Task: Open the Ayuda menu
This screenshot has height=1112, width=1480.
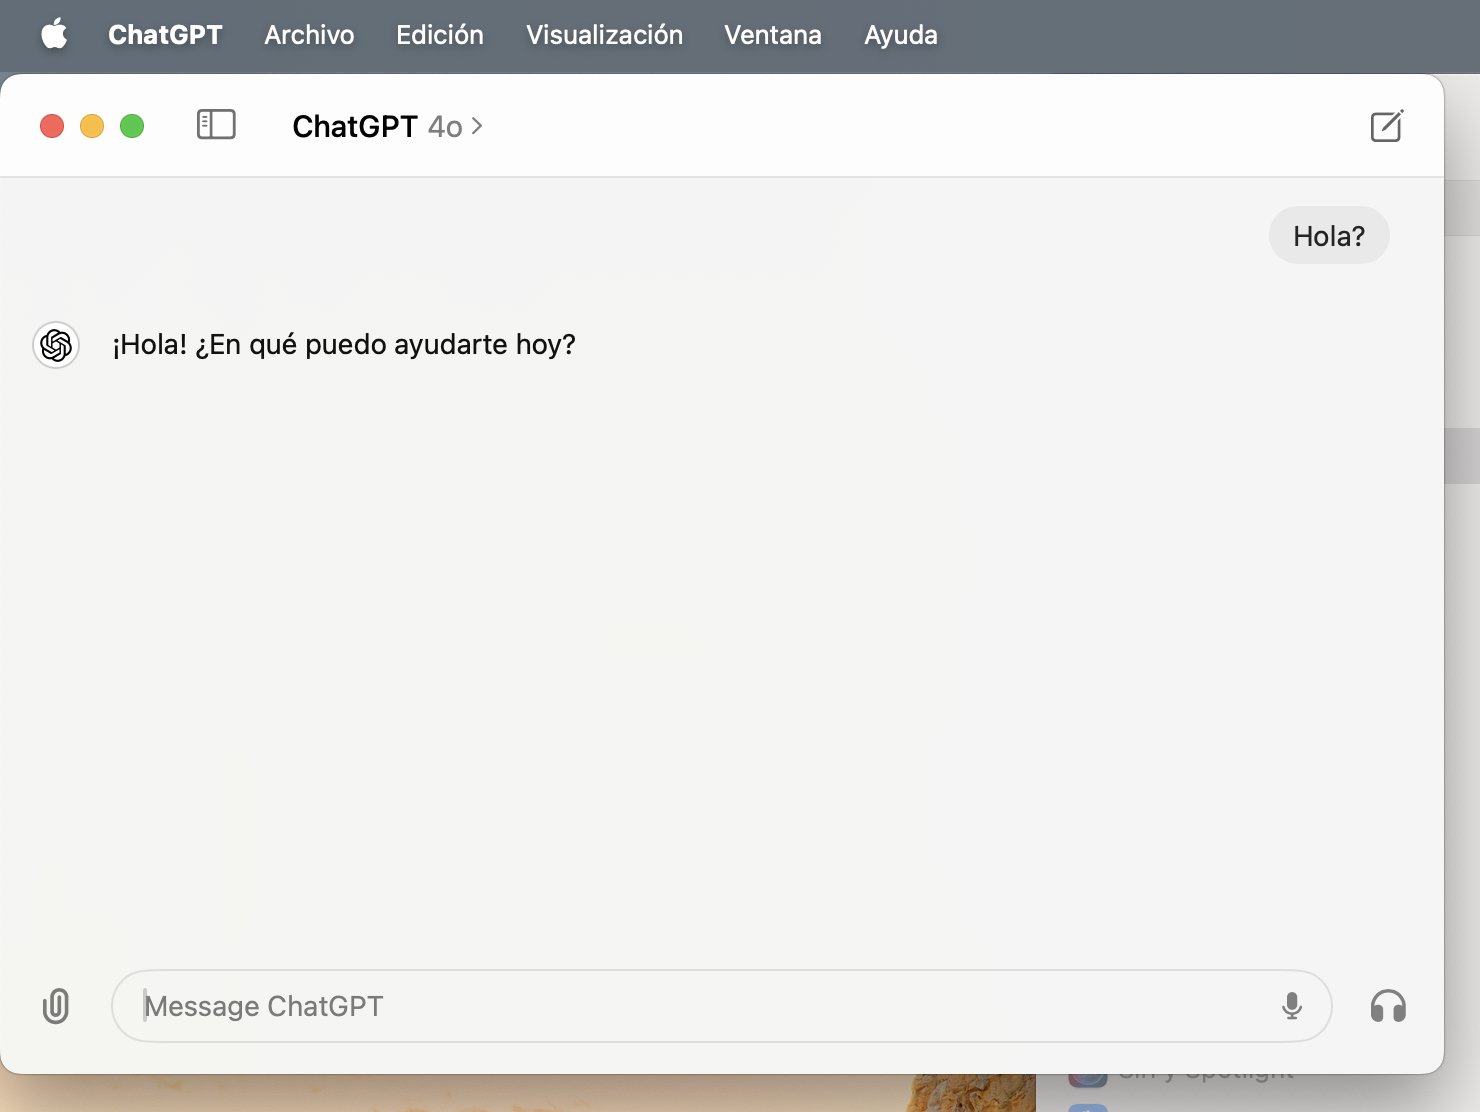Action: 901,35
